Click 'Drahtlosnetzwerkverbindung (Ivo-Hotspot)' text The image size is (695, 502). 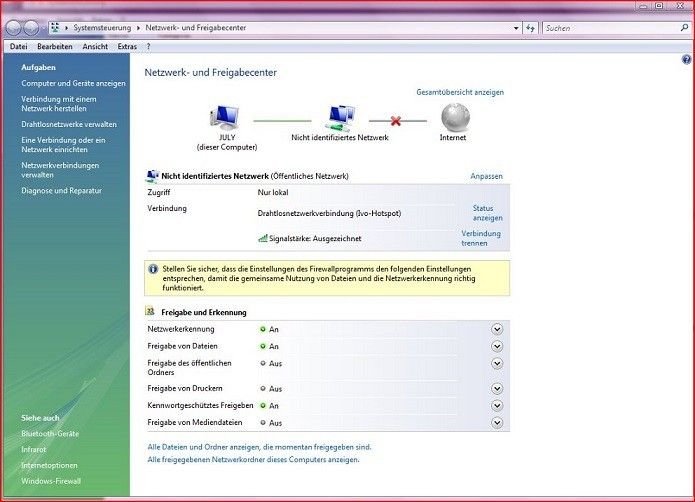(x=329, y=213)
